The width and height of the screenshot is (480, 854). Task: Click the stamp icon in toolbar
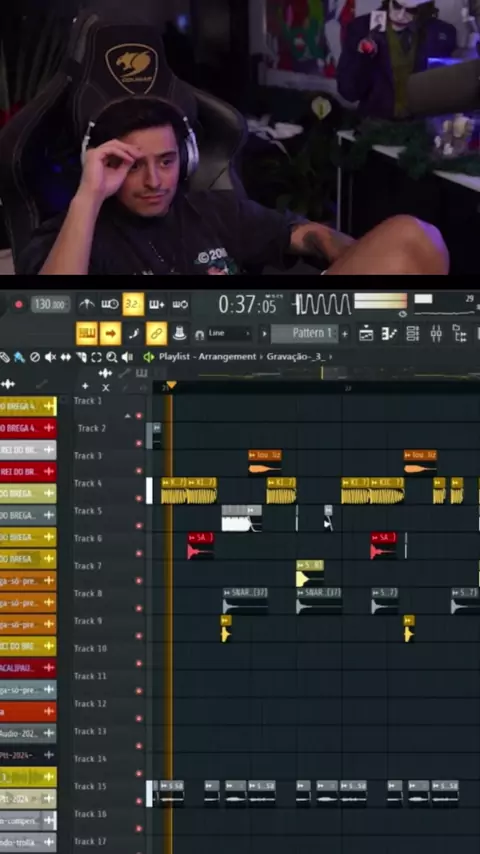coord(179,333)
